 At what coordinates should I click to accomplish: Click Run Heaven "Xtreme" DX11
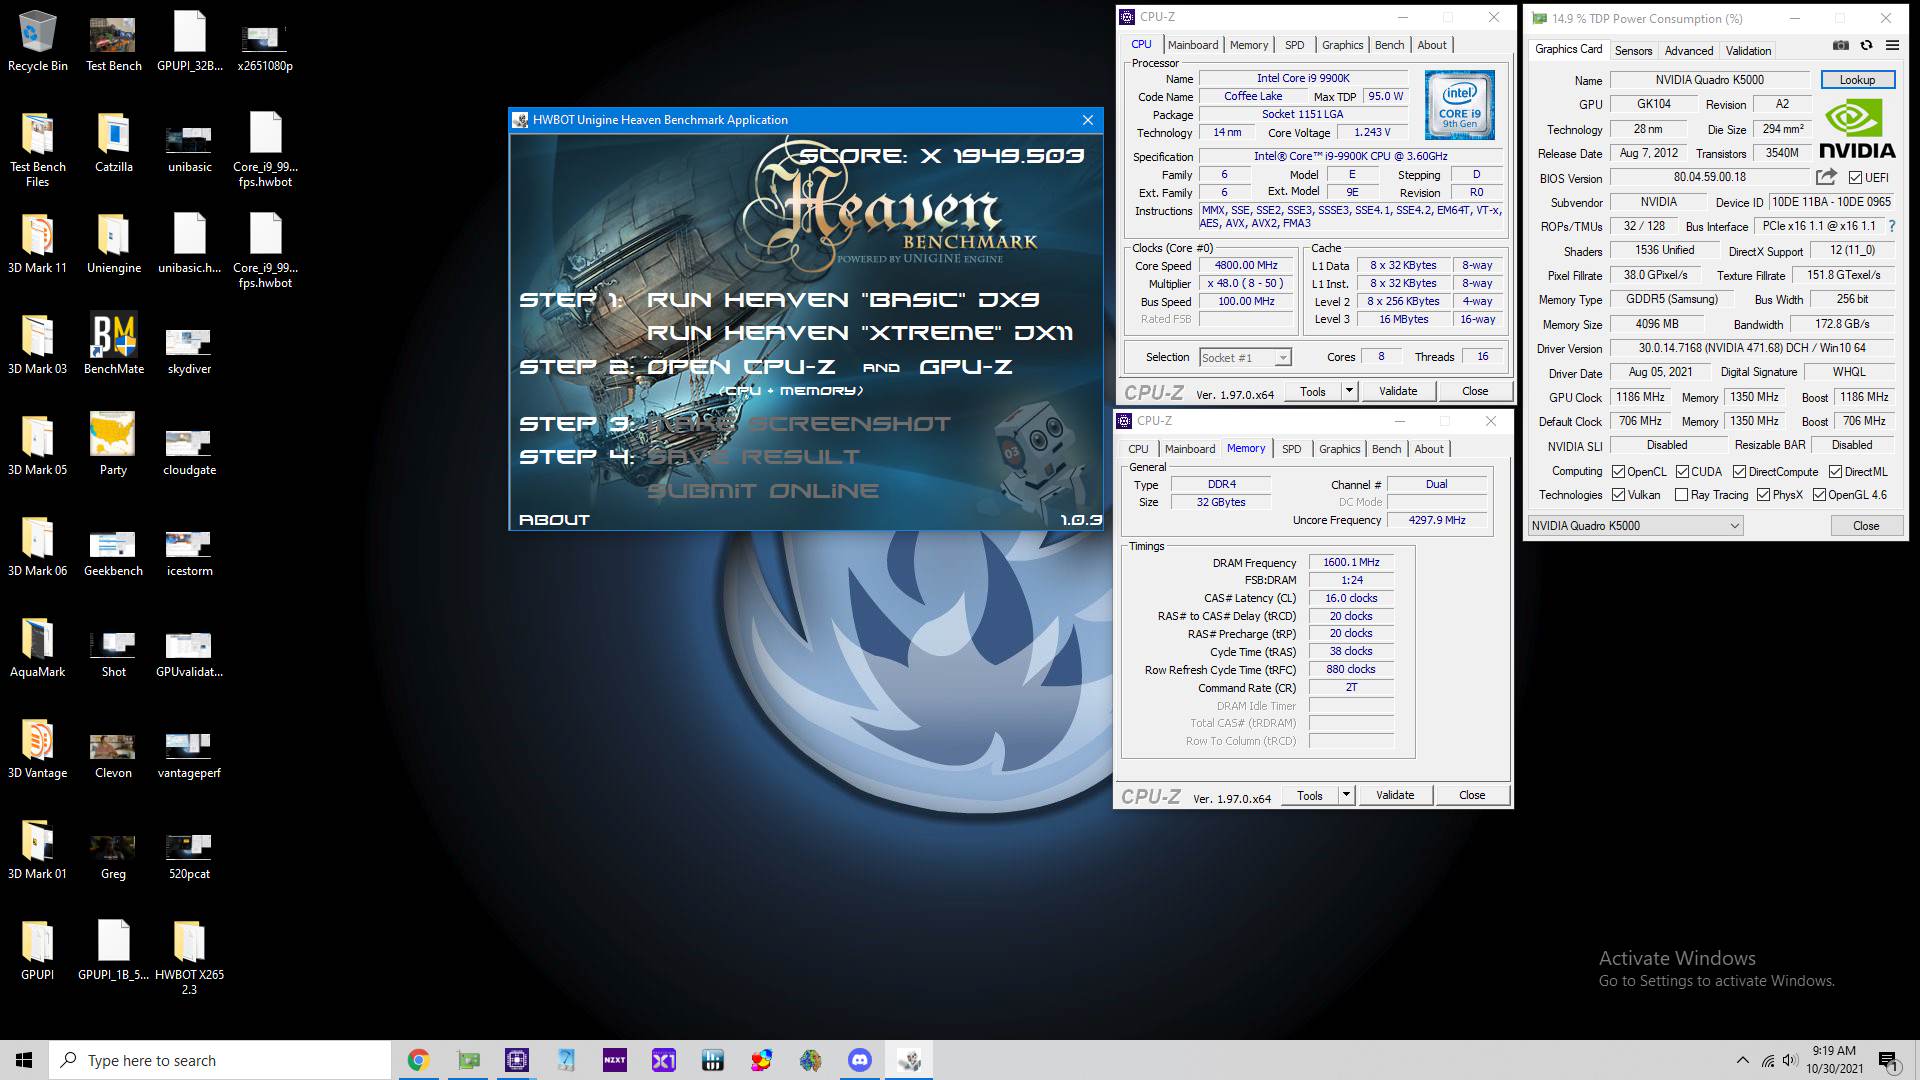tap(860, 333)
